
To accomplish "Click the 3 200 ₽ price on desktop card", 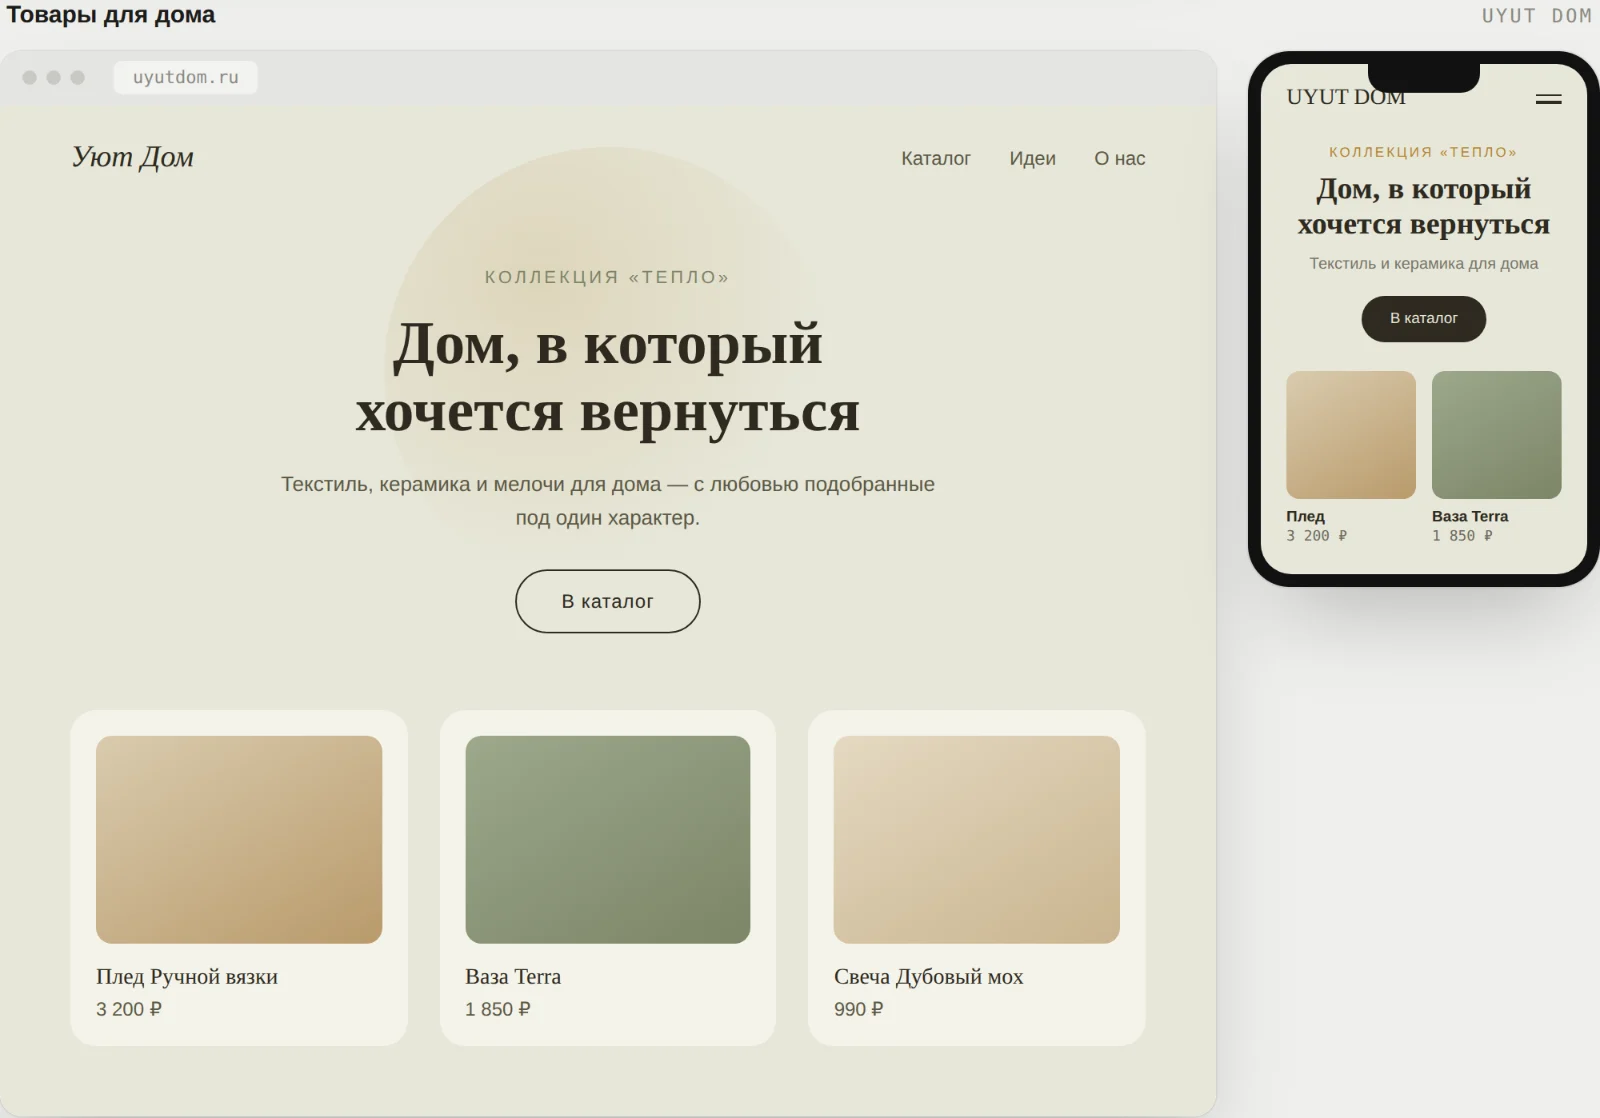I will point(129,1009).
